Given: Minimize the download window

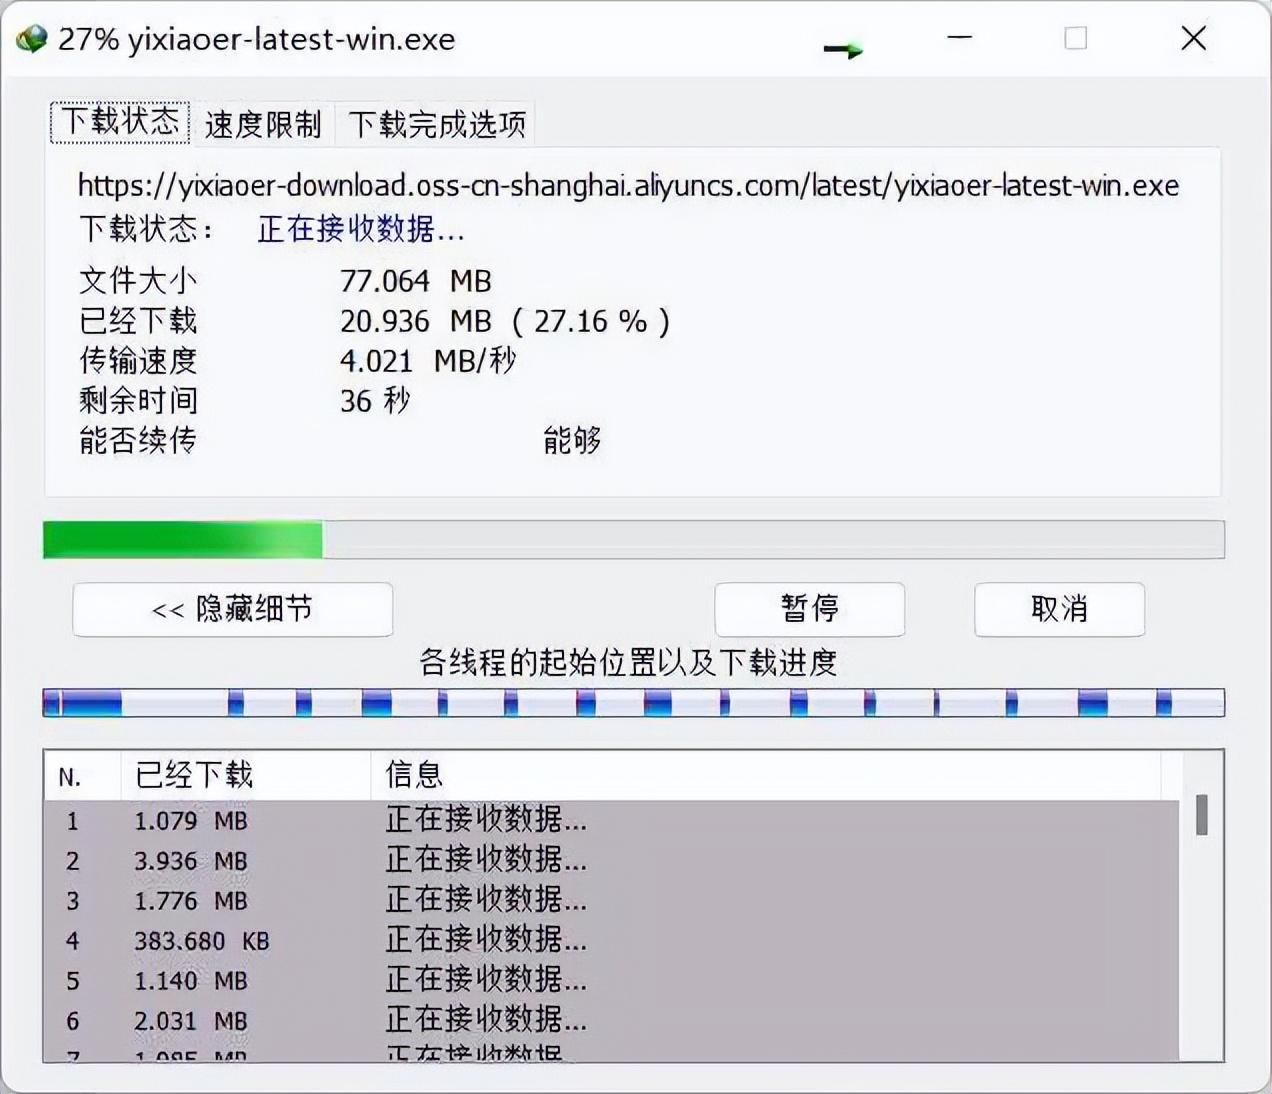Looking at the screenshot, I should pyautogui.click(x=960, y=39).
